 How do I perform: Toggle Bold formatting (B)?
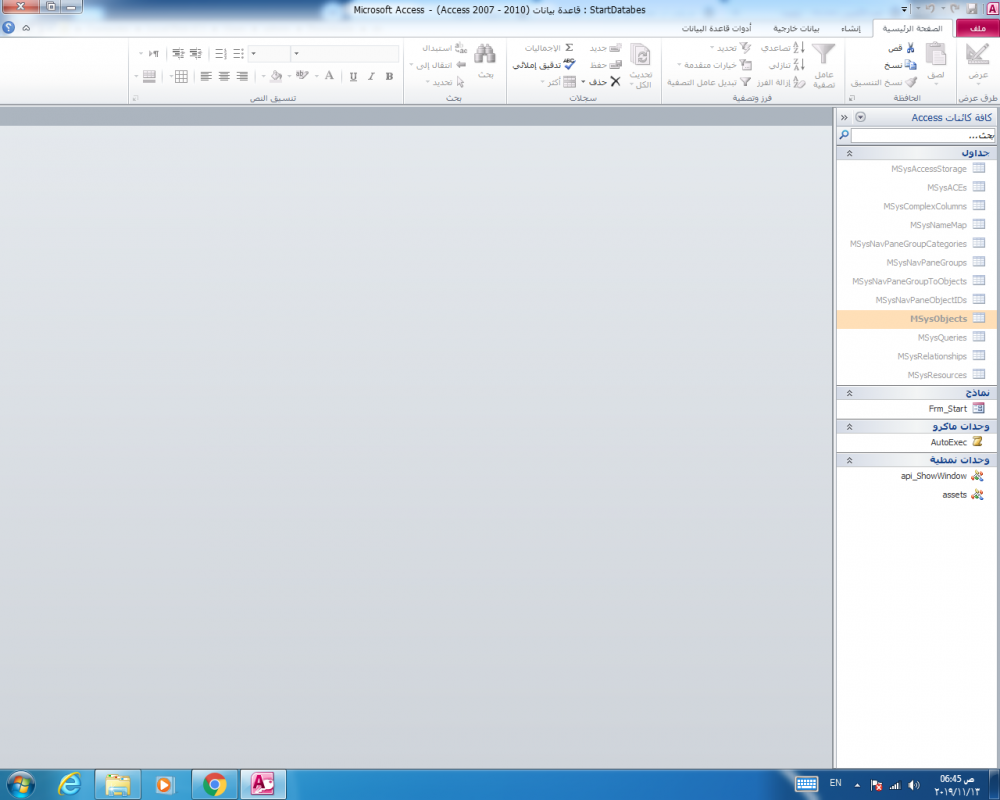coord(389,77)
